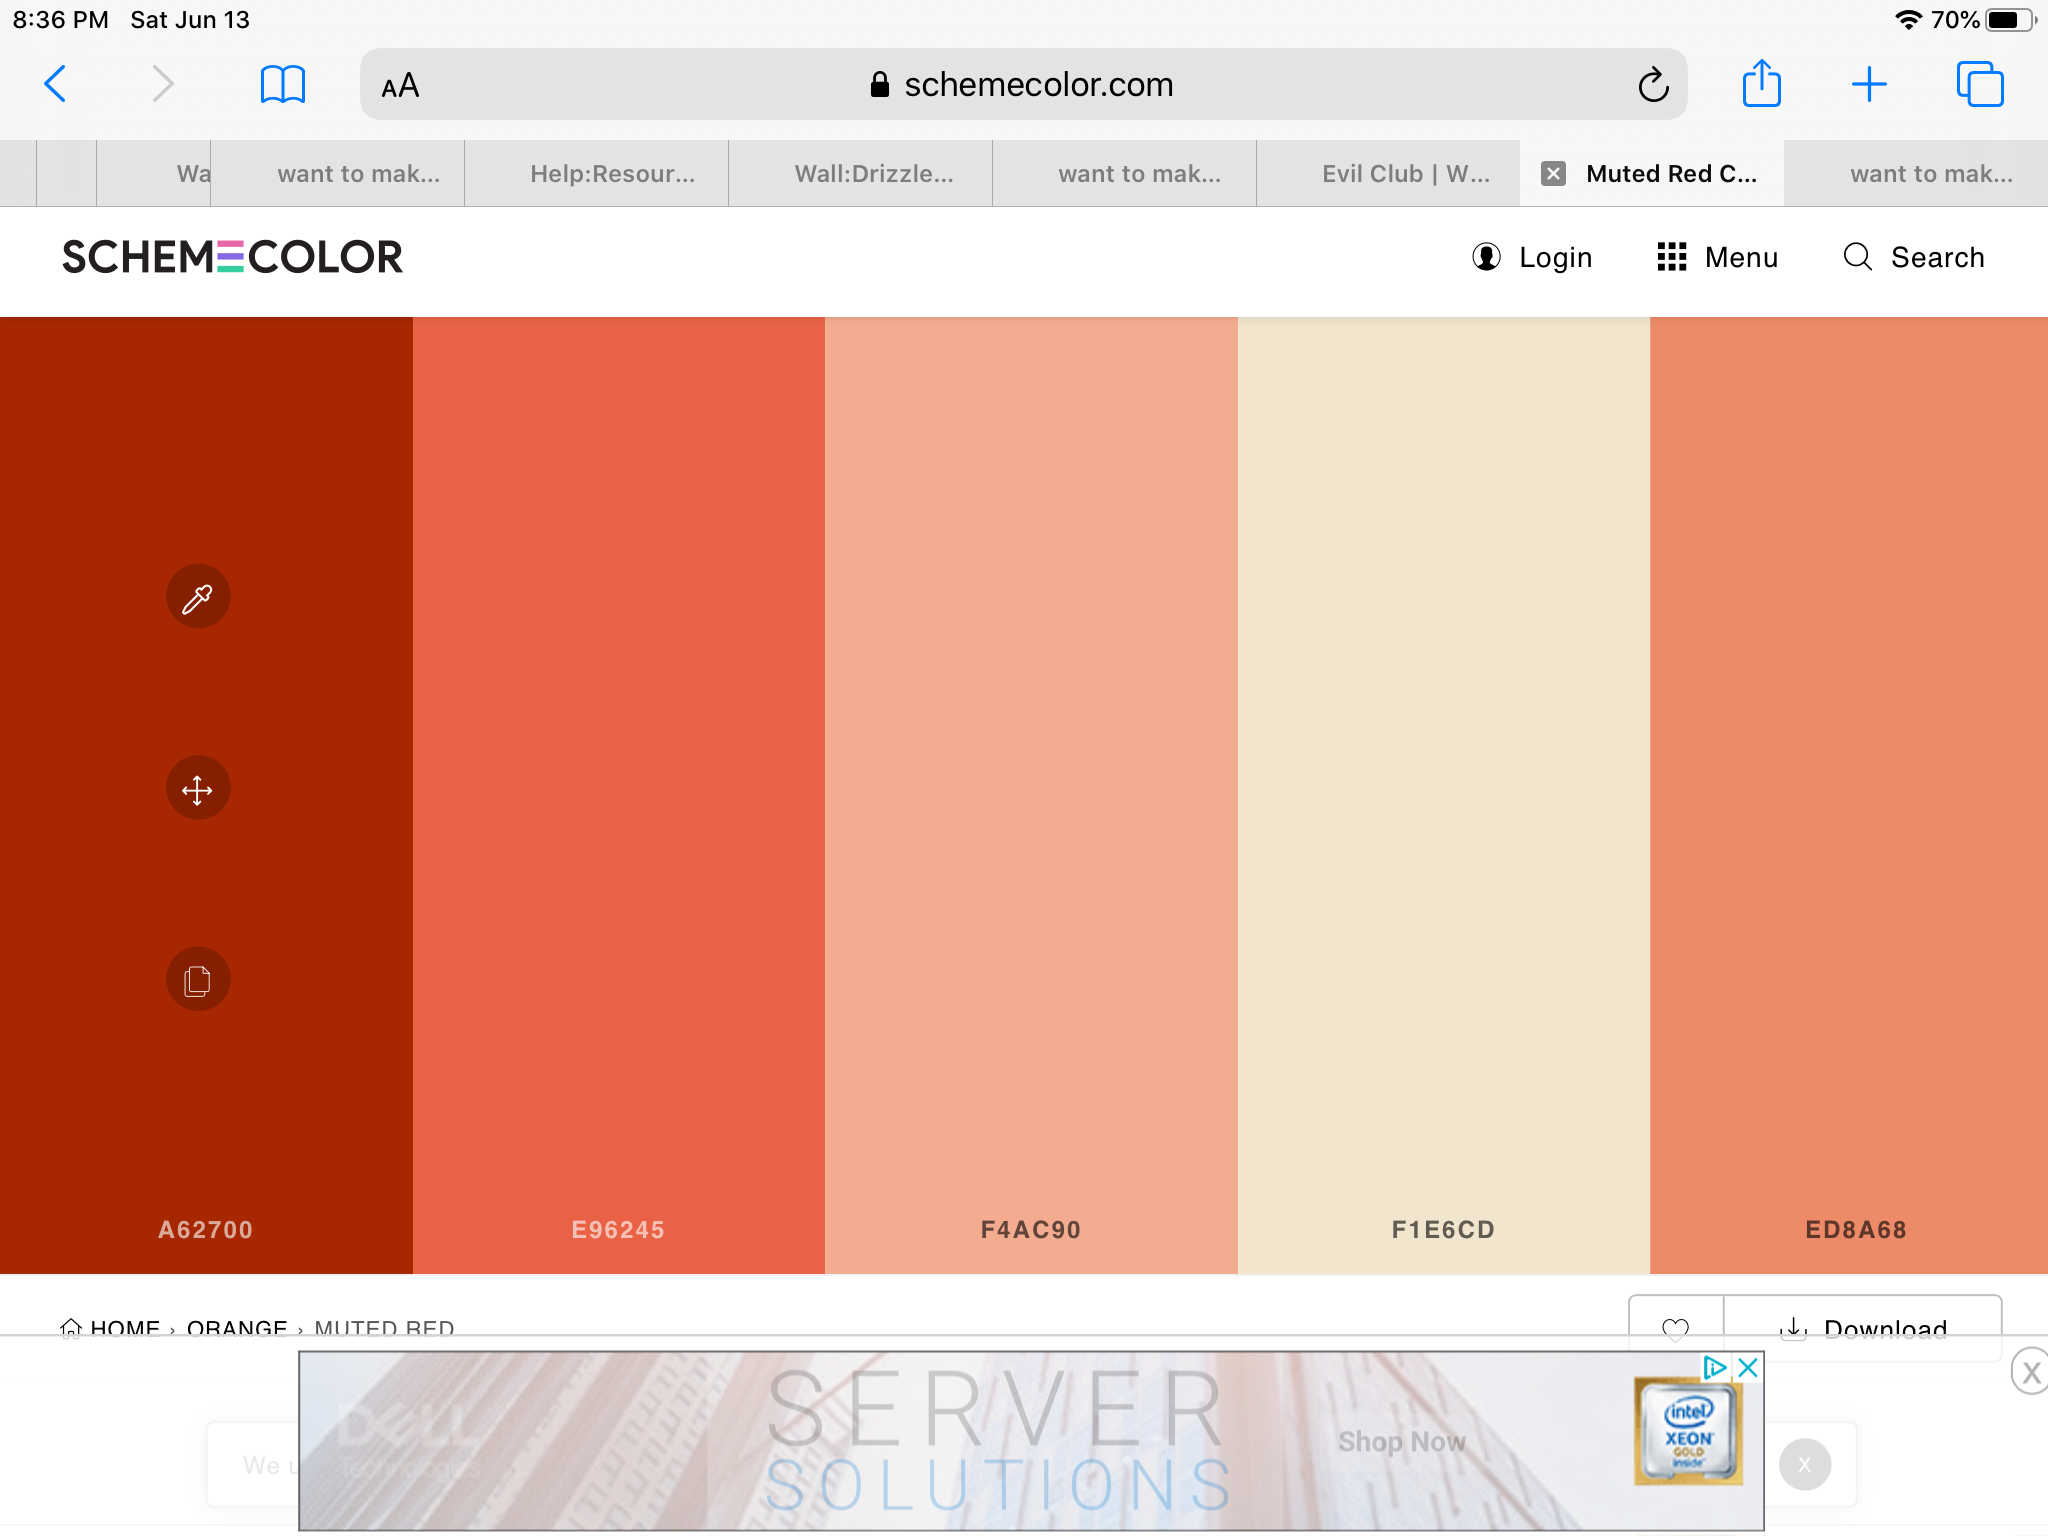Reload the page with refresh icon
This screenshot has height=1536, width=2048.
coord(1653,85)
